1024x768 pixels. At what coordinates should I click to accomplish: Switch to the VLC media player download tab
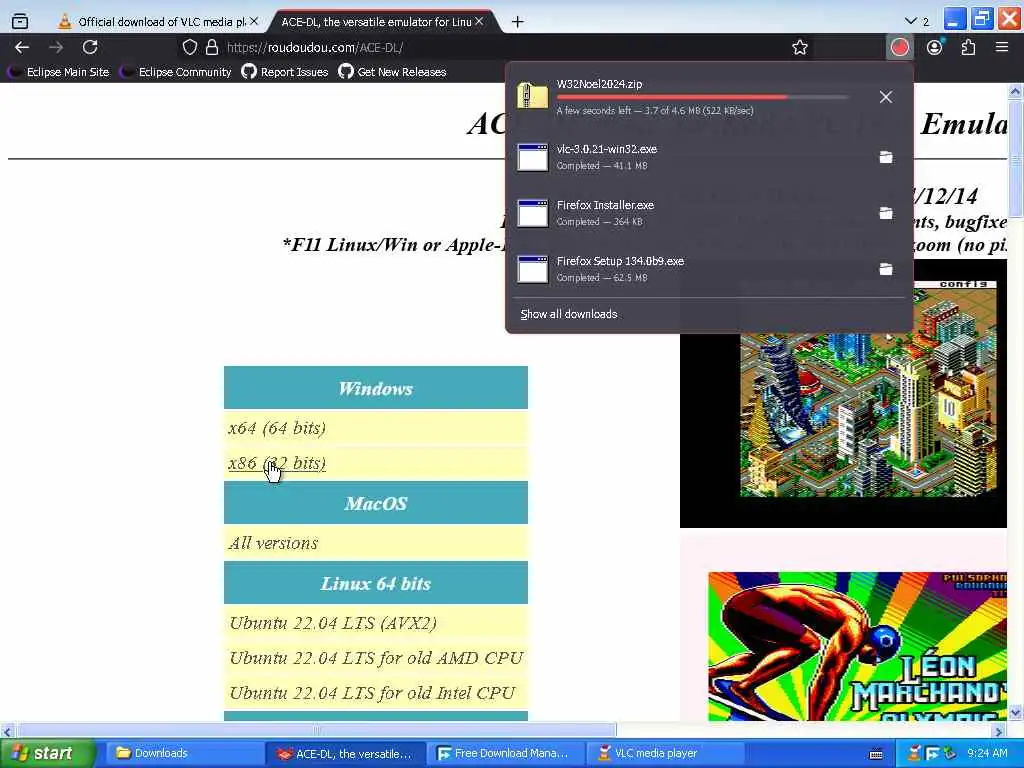point(157,22)
